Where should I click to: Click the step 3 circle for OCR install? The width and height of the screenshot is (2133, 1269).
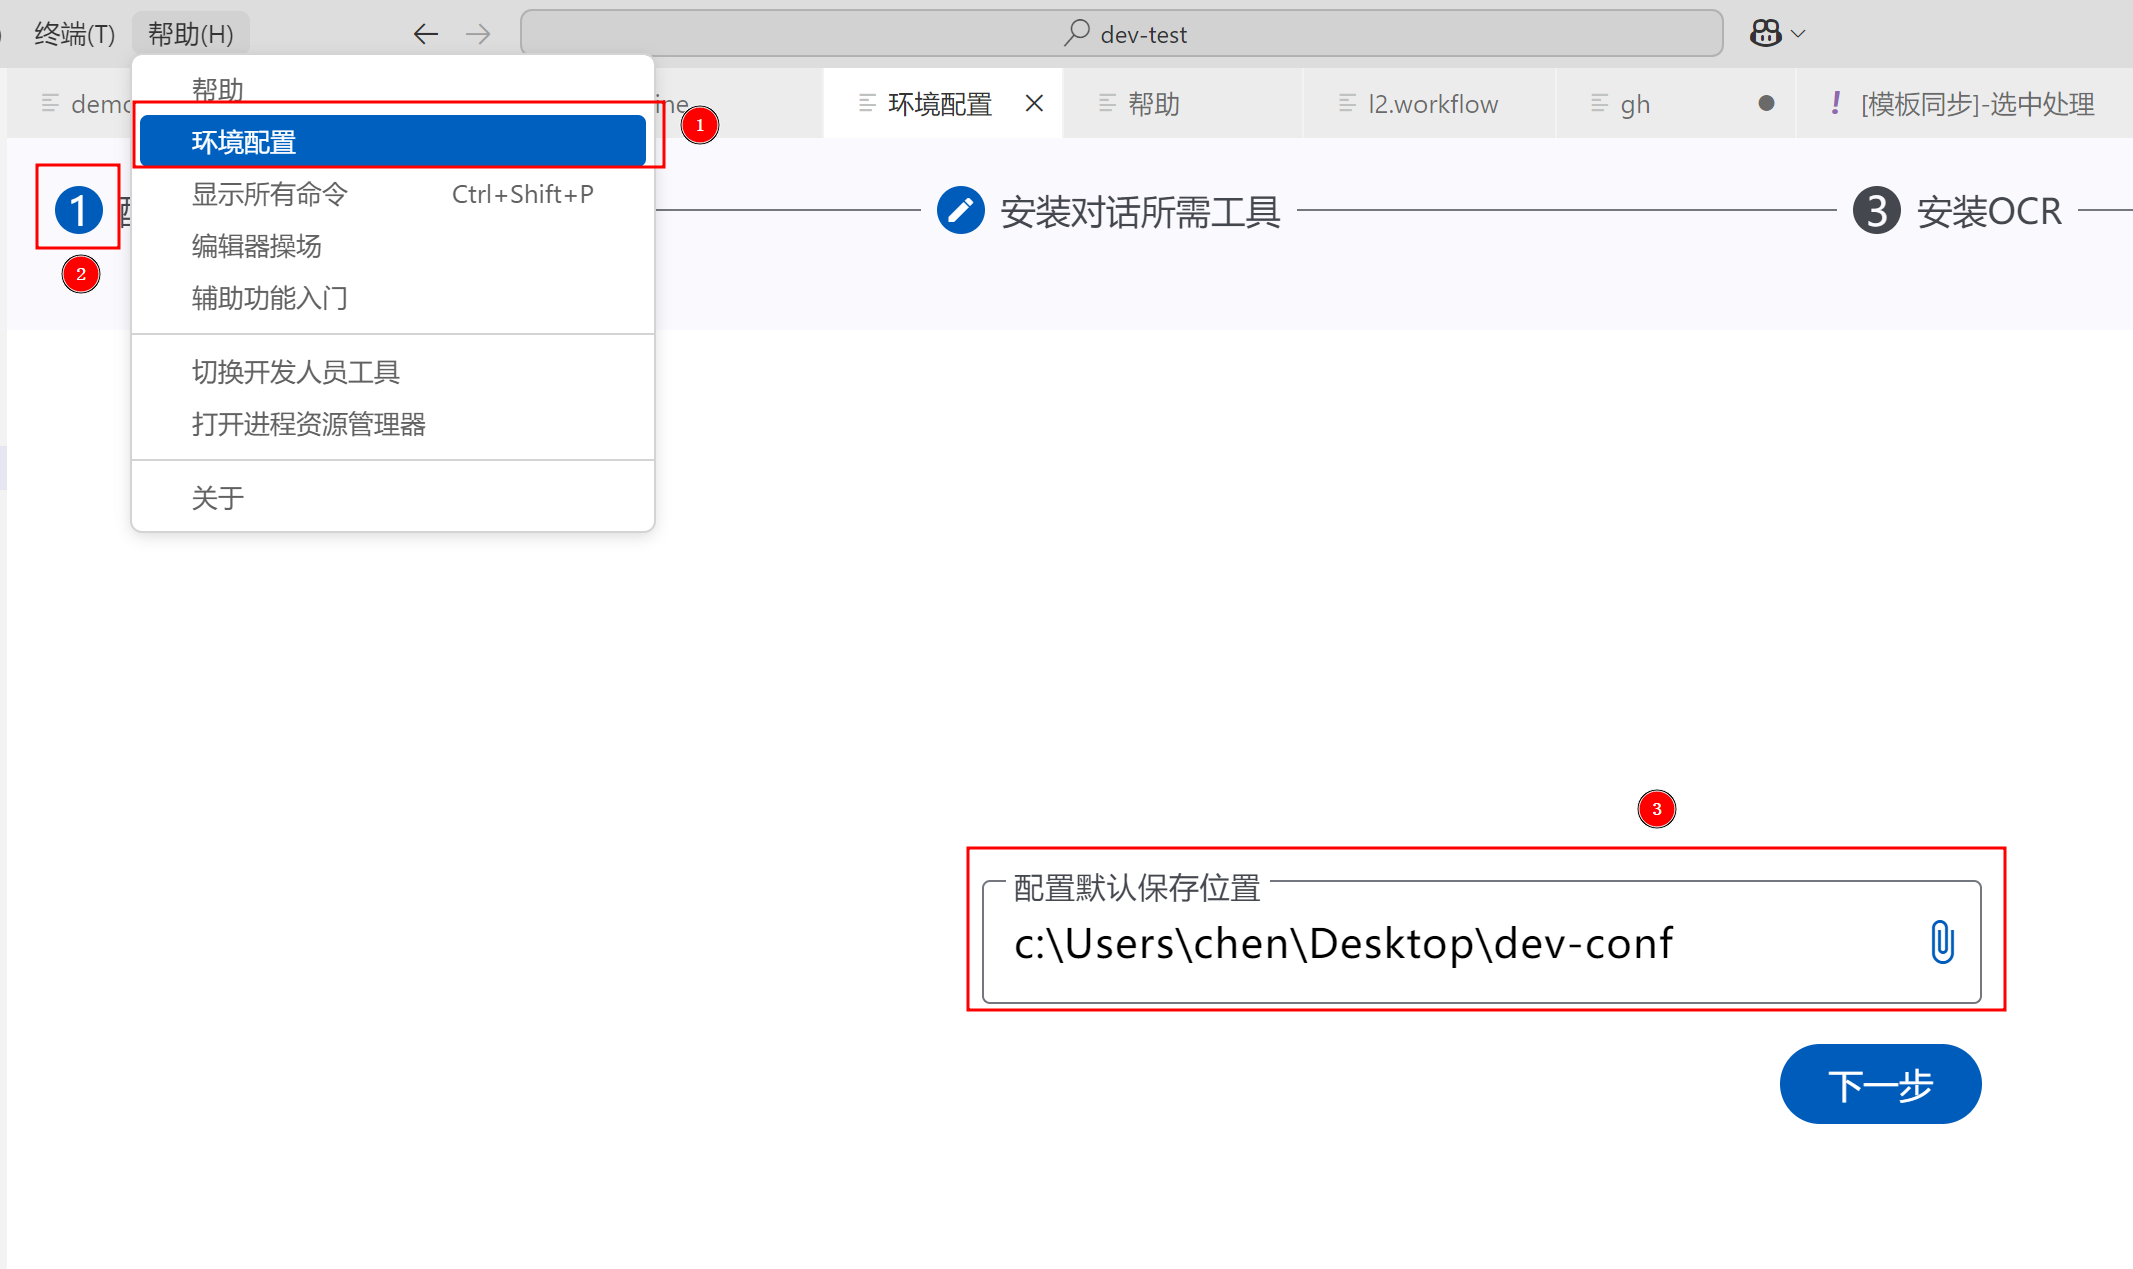point(1876,210)
